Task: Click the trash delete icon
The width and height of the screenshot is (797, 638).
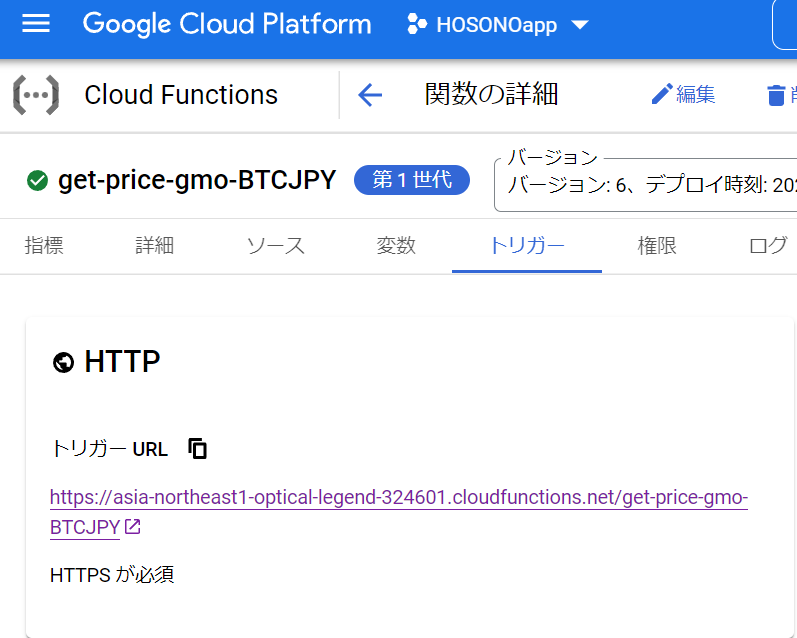Action: 776,96
